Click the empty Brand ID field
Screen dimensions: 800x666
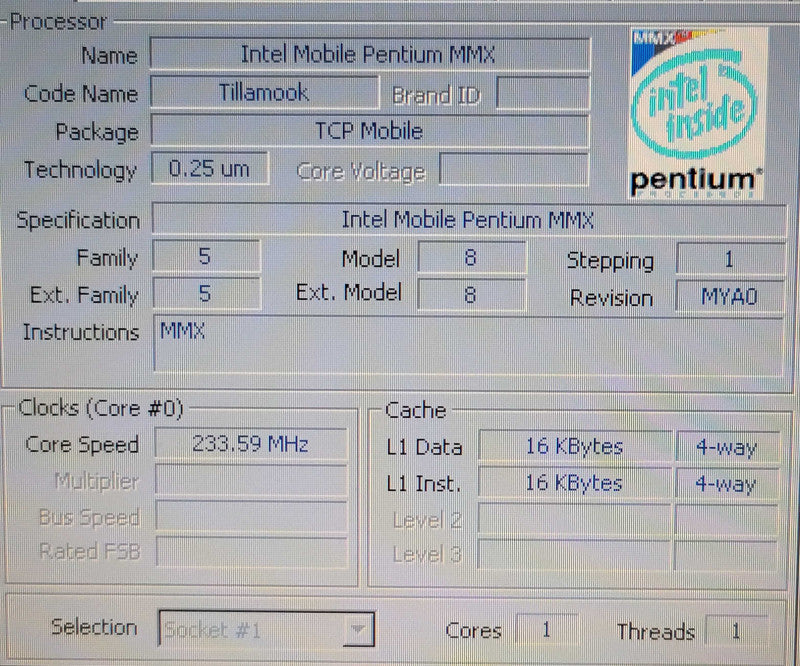click(x=543, y=93)
